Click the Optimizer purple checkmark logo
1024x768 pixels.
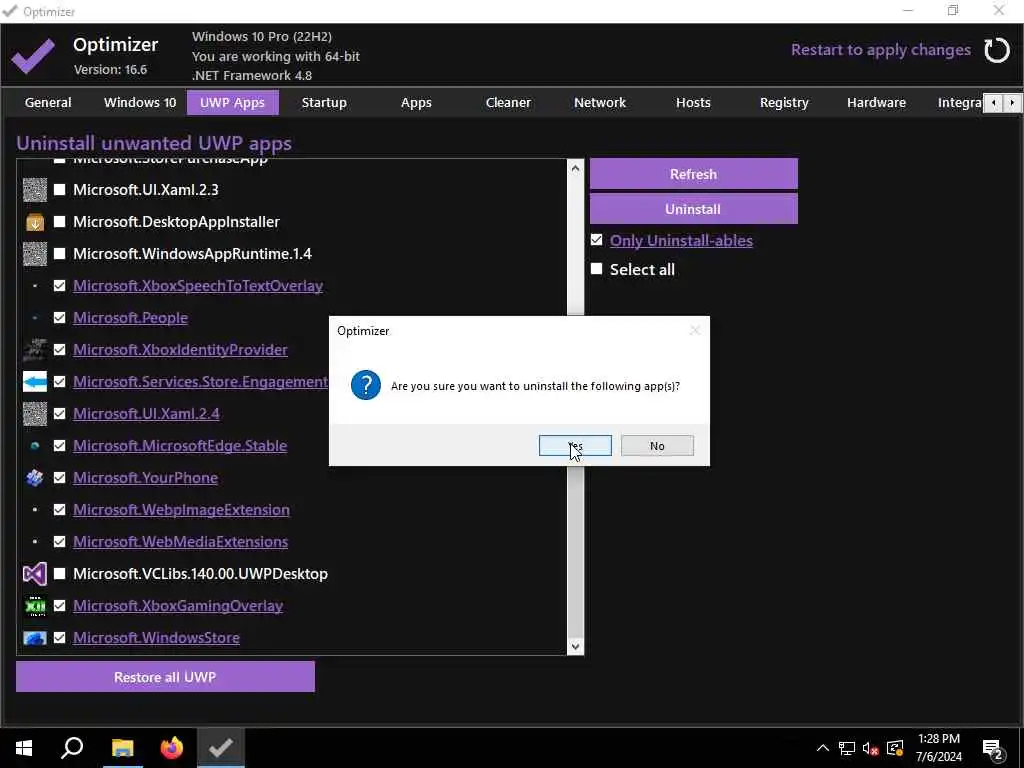tap(33, 56)
